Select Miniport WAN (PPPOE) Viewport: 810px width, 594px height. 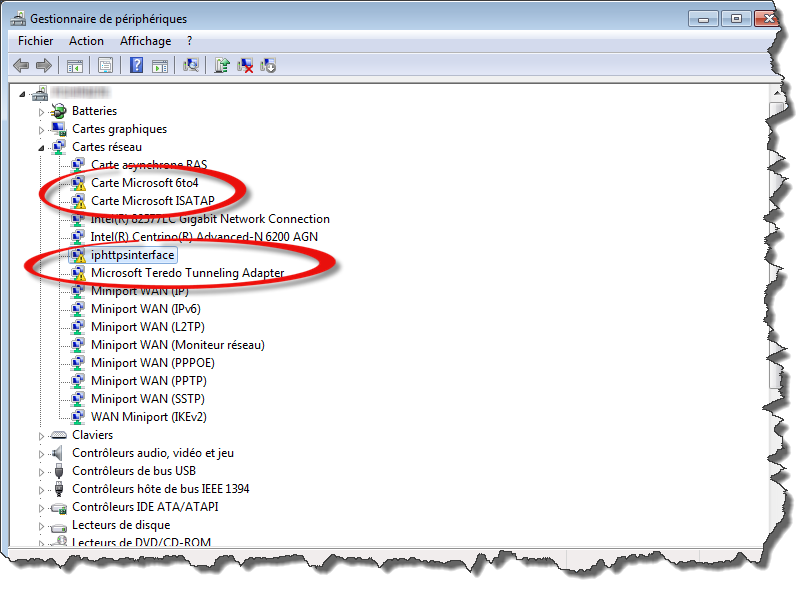click(153, 363)
